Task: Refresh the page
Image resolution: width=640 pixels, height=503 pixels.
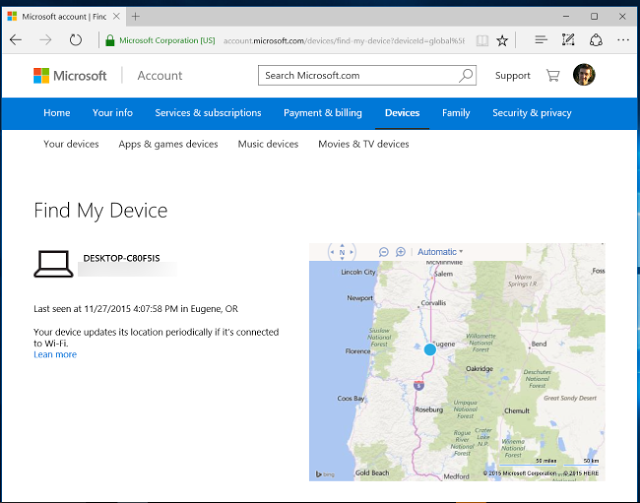Action: pyautogui.click(x=76, y=40)
